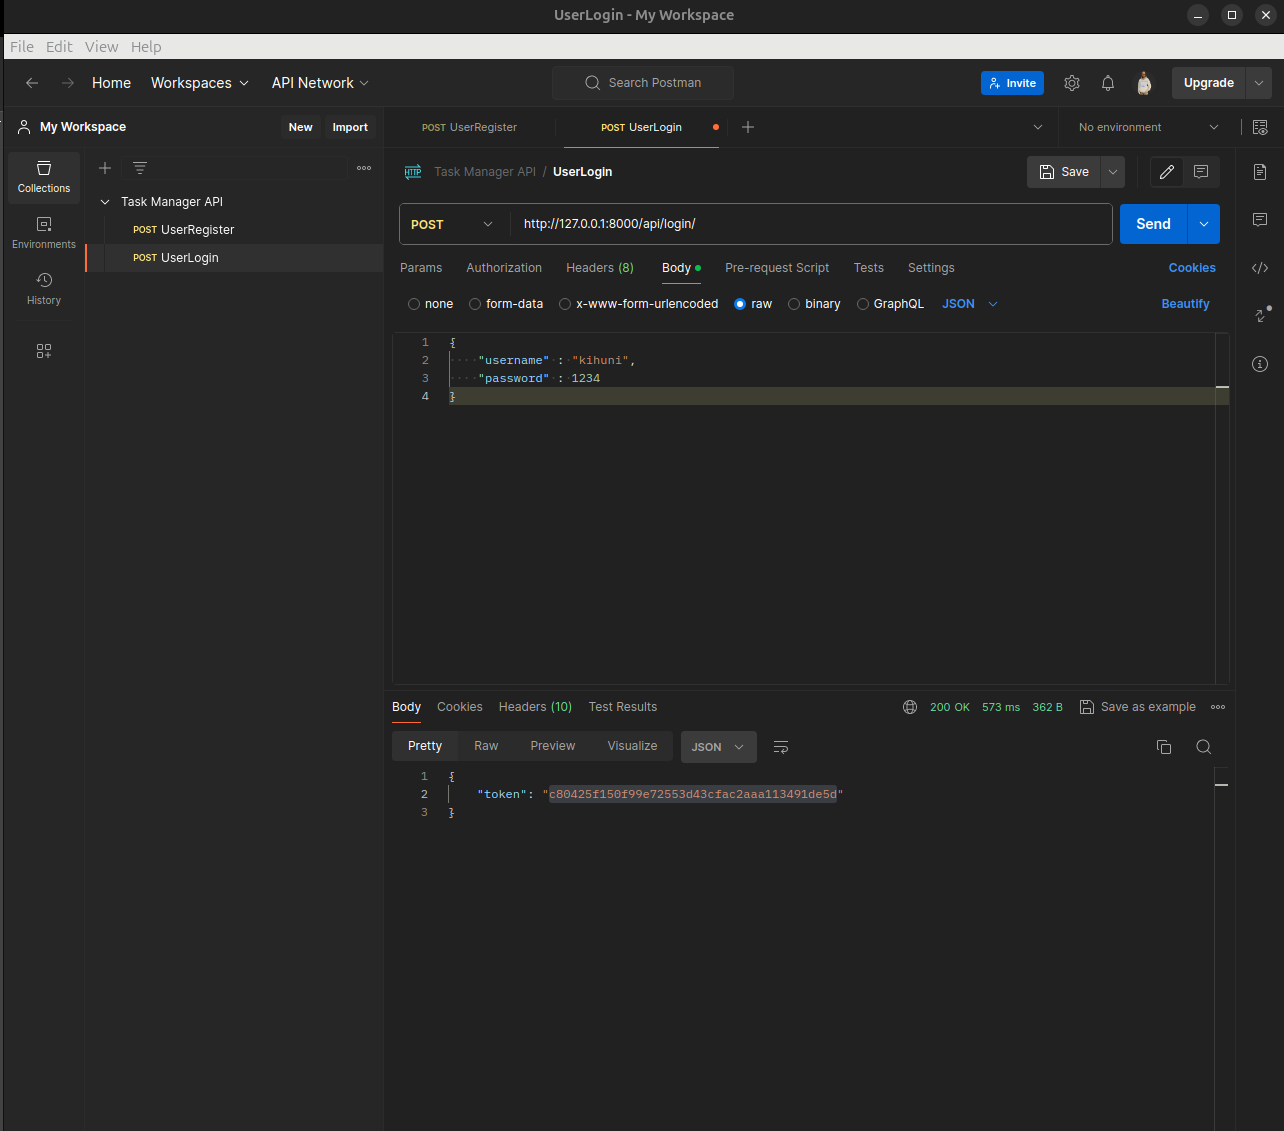The height and width of the screenshot is (1131, 1284).
Task: Toggle response line wrap icon
Action: [x=781, y=747]
